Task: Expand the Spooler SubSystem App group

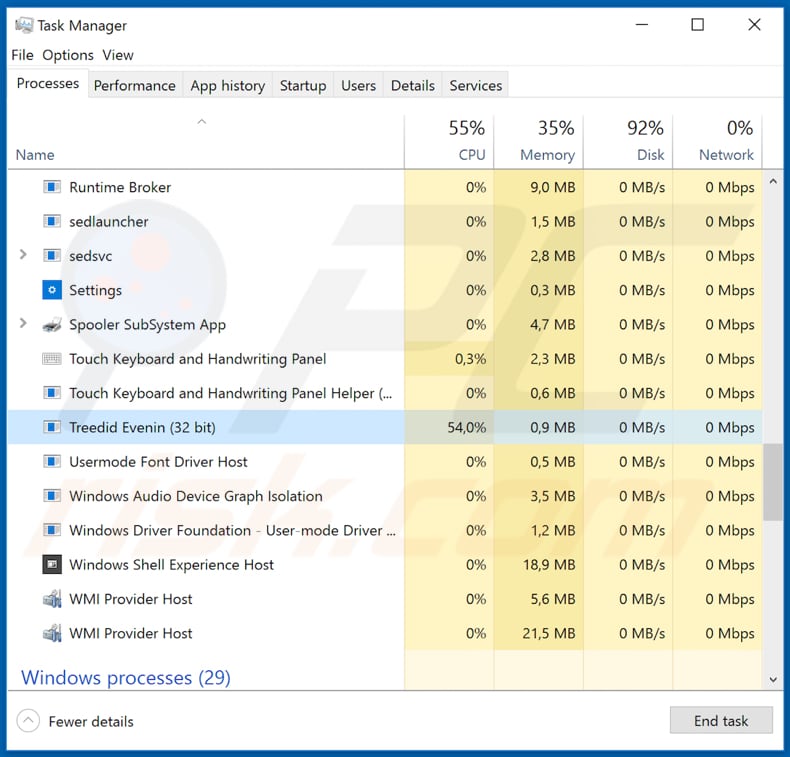Action: tap(23, 324)
